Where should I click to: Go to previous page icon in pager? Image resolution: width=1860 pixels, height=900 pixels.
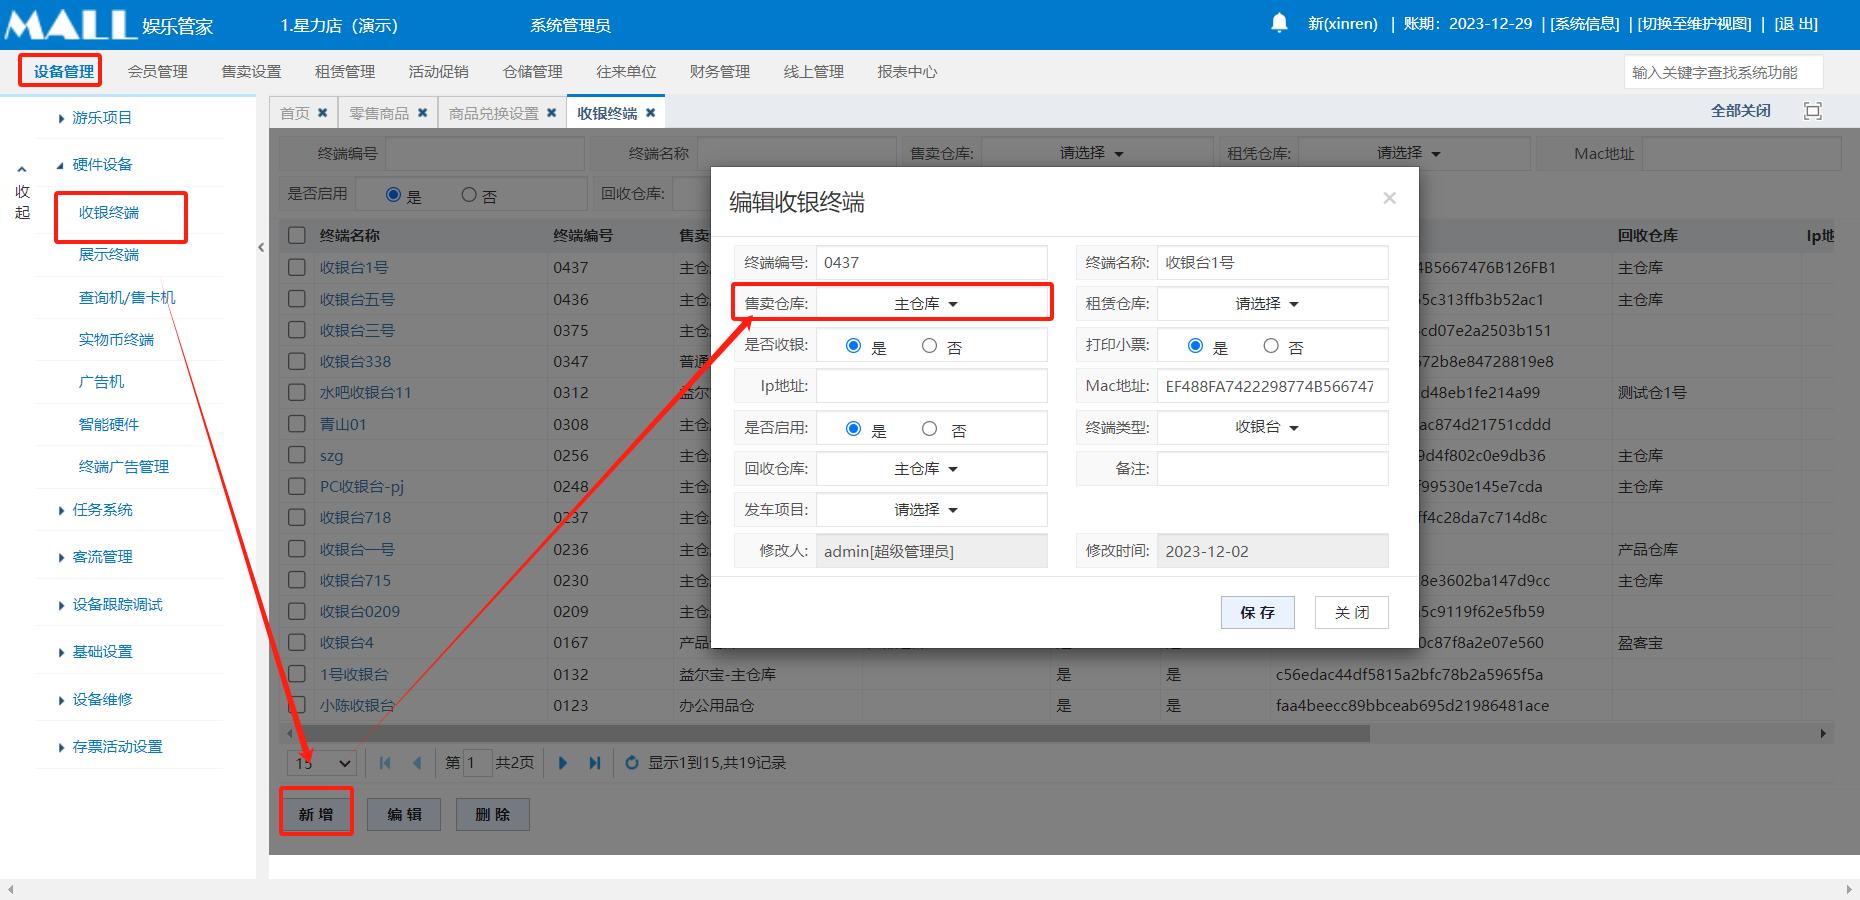click(417, 763)
